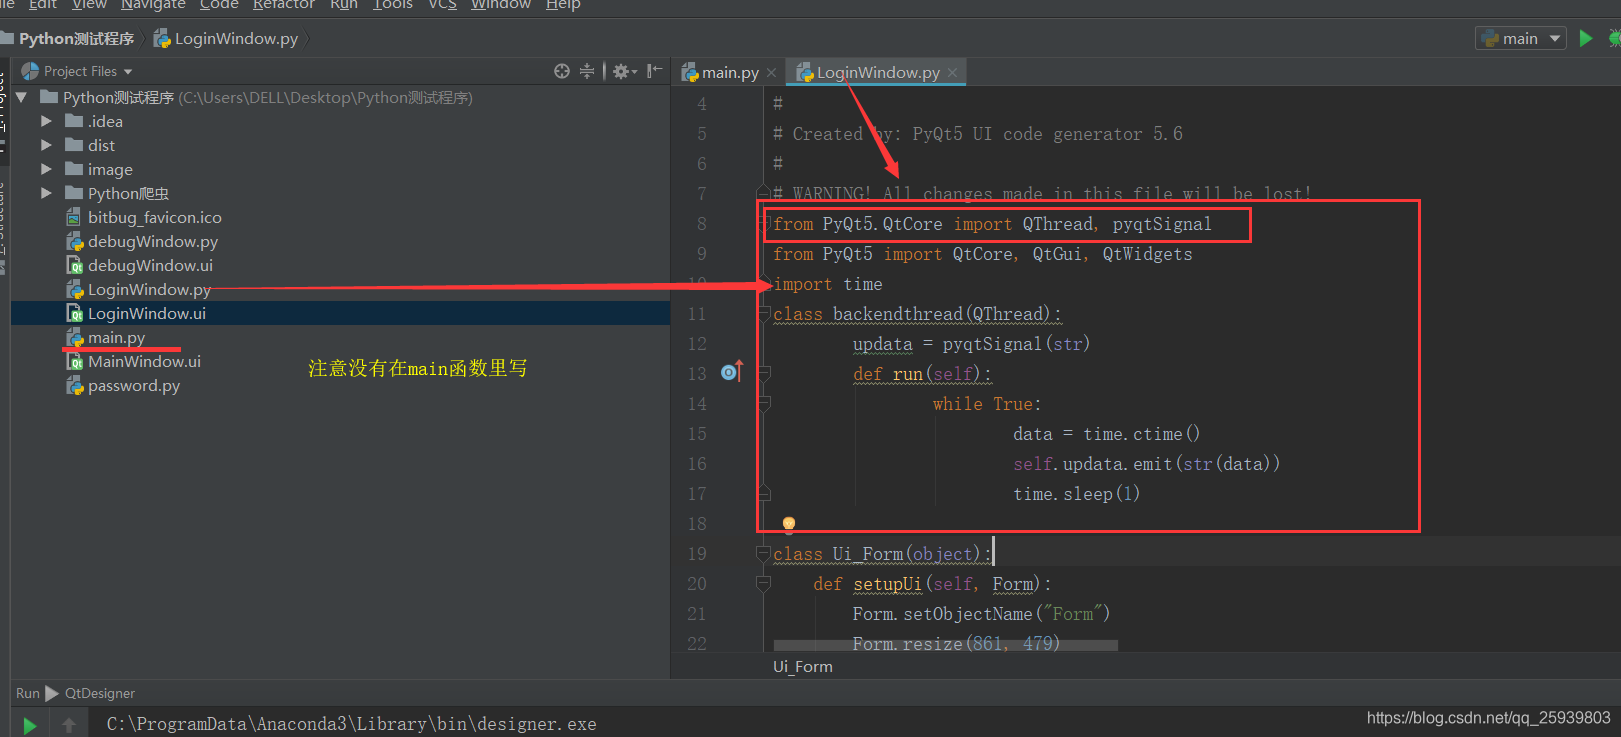Collapse the setupUi method fold marker
The image size is (1621, 737).
764,583
